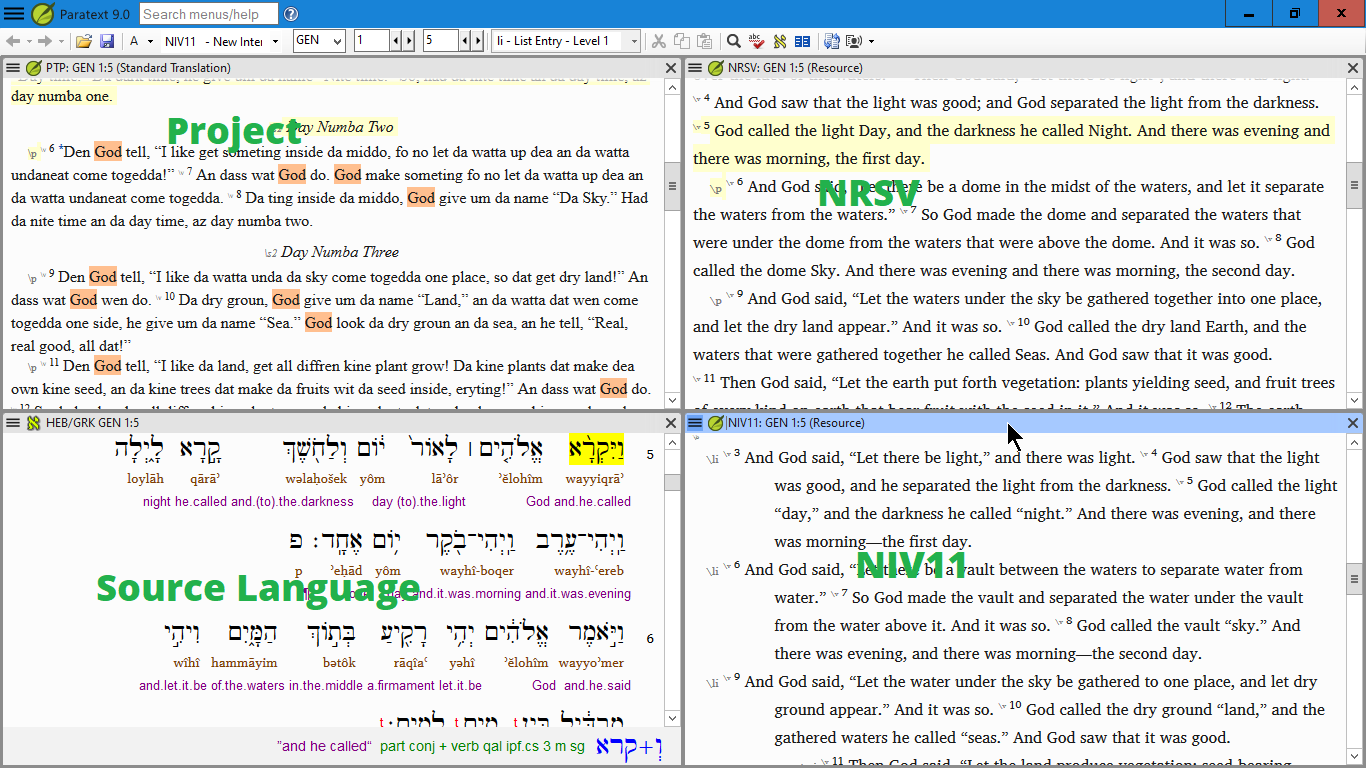Click the NIV11 panel scroll up arrow
1366x768 pixels.
[x=1354, y=442]
